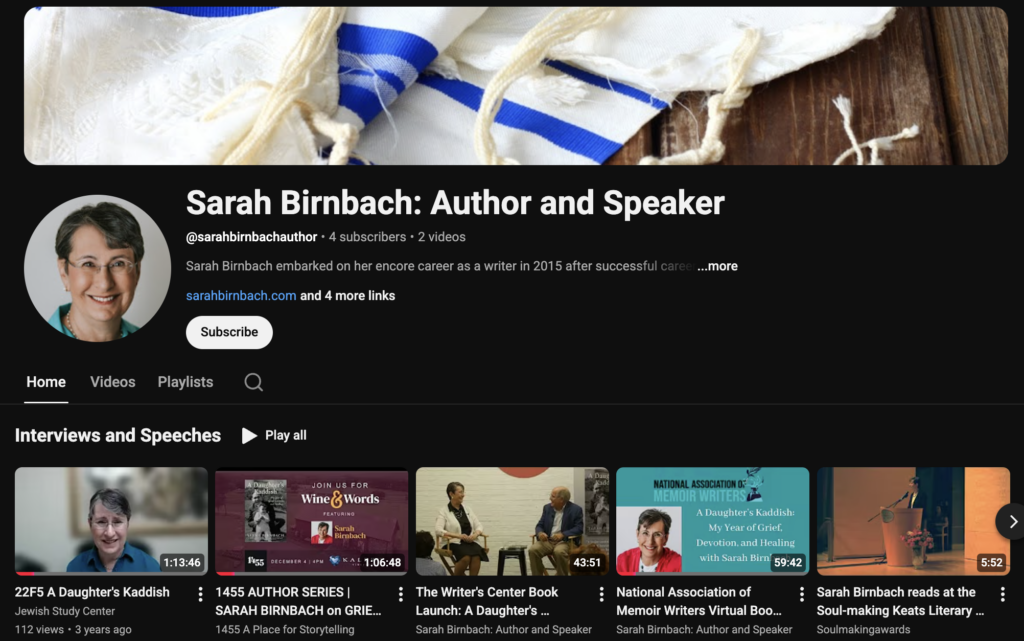Open options menu for Writer's Center Book Launch
1024x641 pixels.
point(601,593)
